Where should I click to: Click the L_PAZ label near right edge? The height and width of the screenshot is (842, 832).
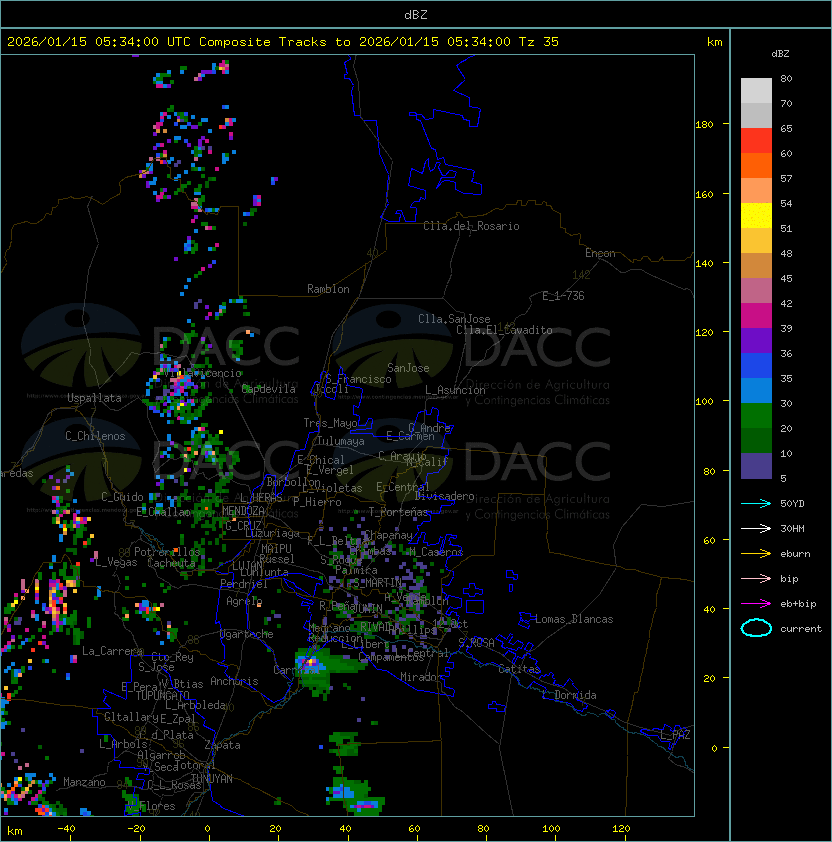tap(675, 735)
